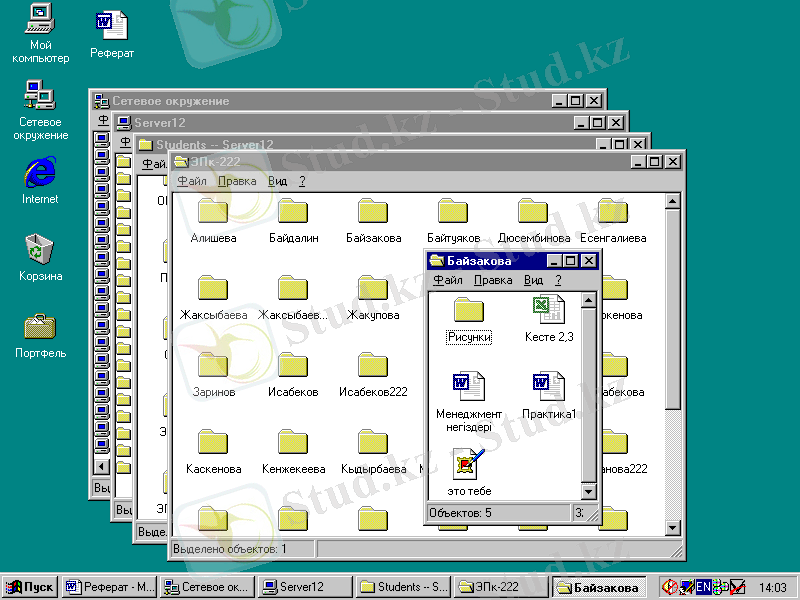Open the Мой компьютер desktop icon
Image resolution: width=800 pixels, height=600 pixels.
40,19
